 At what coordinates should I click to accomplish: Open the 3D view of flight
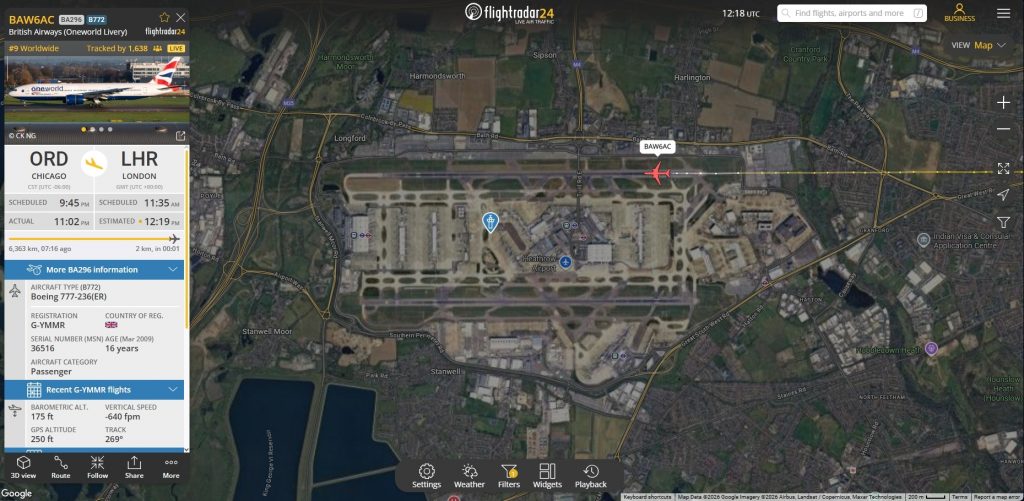click(24, 468)
